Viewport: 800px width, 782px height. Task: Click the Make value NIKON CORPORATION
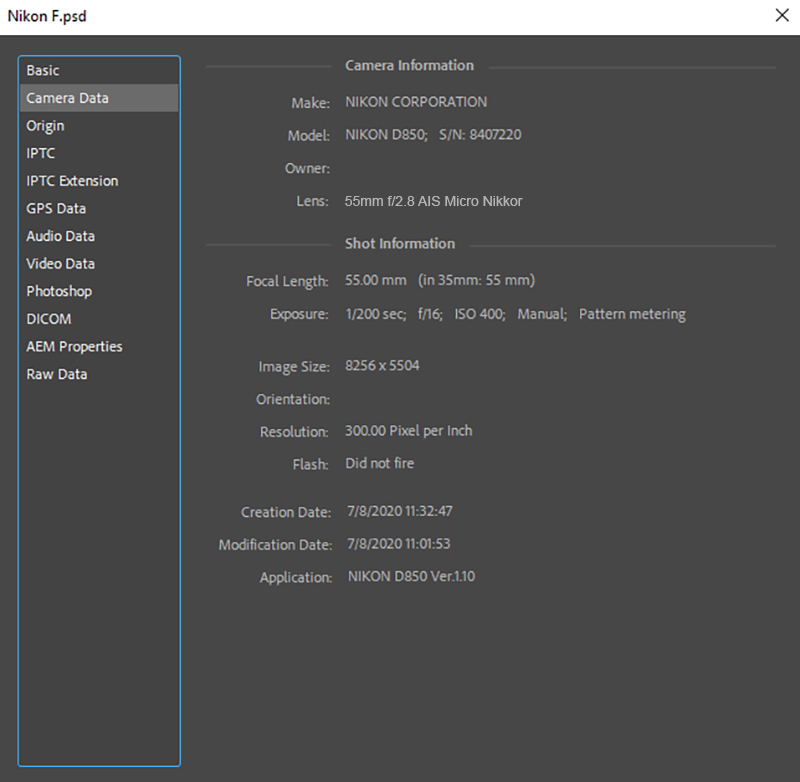click(416, 102)
